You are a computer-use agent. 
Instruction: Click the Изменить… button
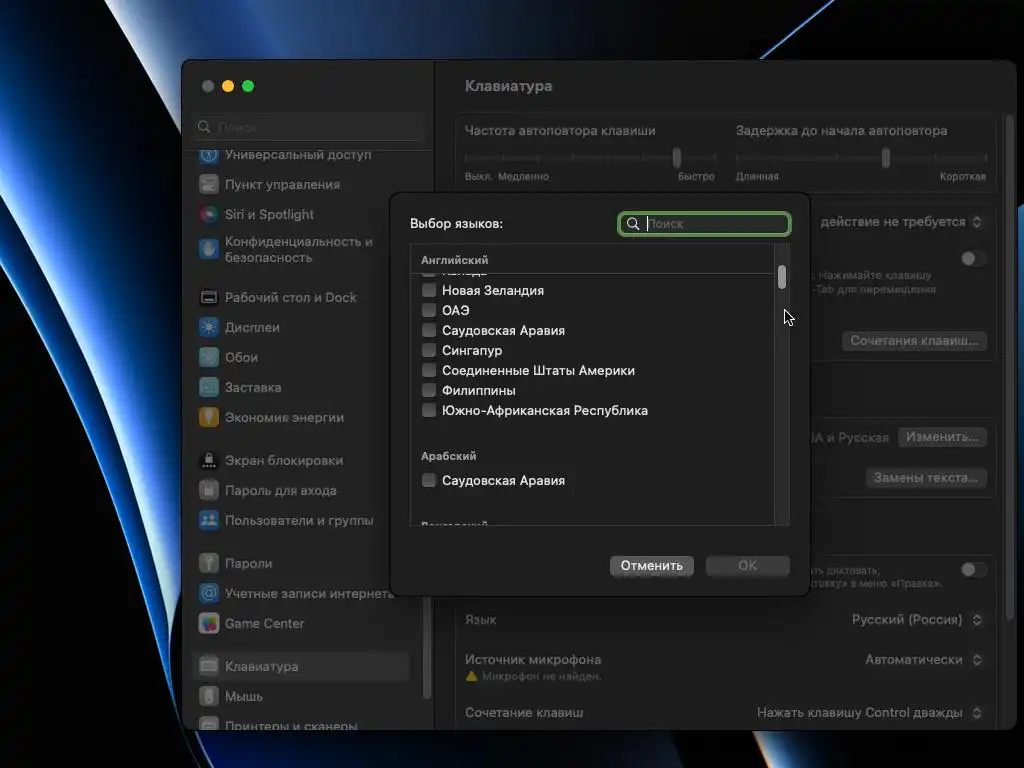(942, 438)
